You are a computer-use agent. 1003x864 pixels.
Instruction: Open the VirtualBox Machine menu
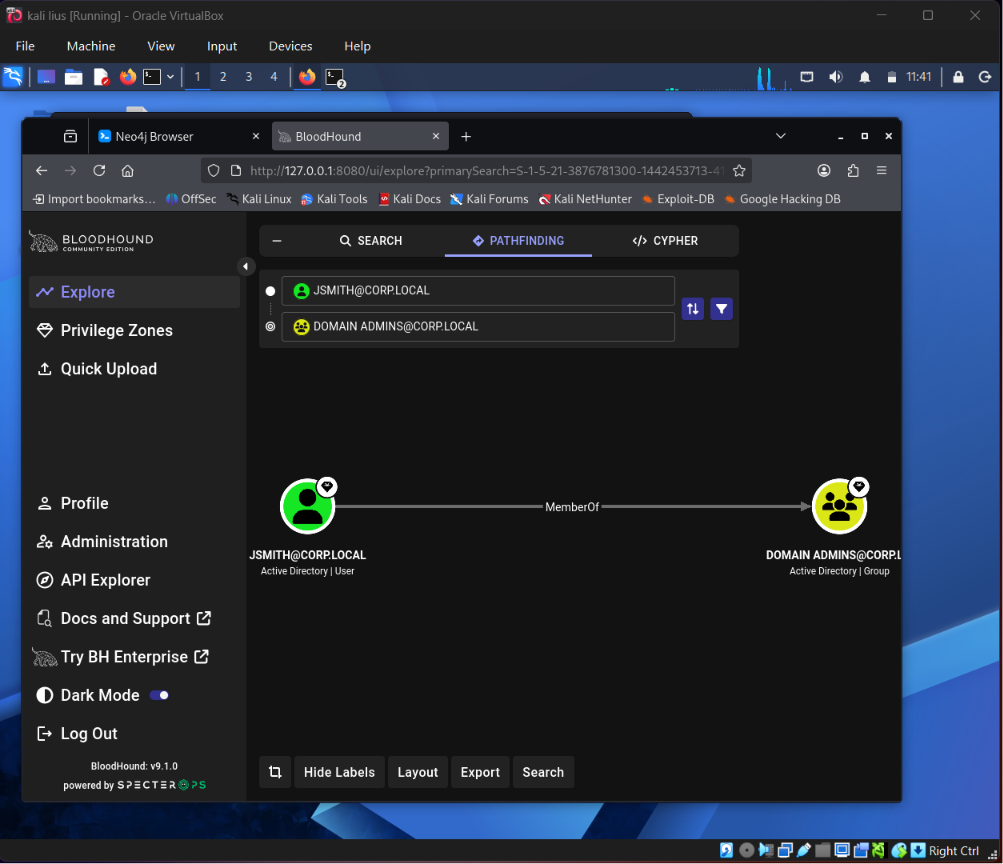pyautogui.click(x=91, y=46)
